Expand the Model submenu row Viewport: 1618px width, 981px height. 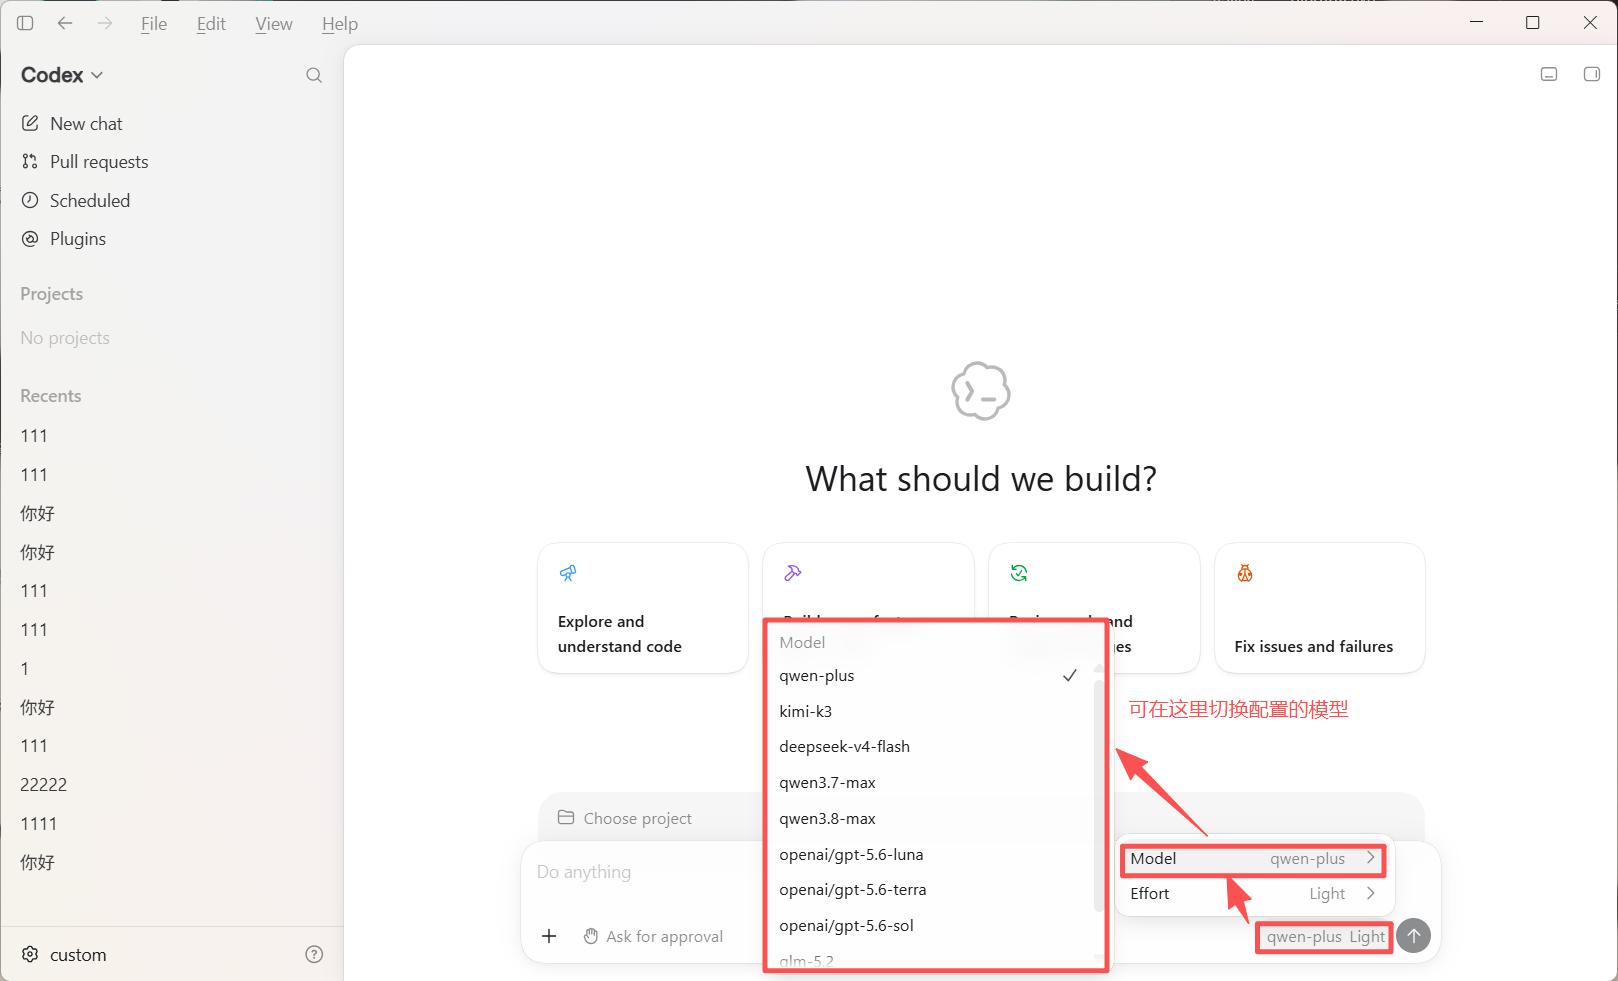pos(1253,859)
